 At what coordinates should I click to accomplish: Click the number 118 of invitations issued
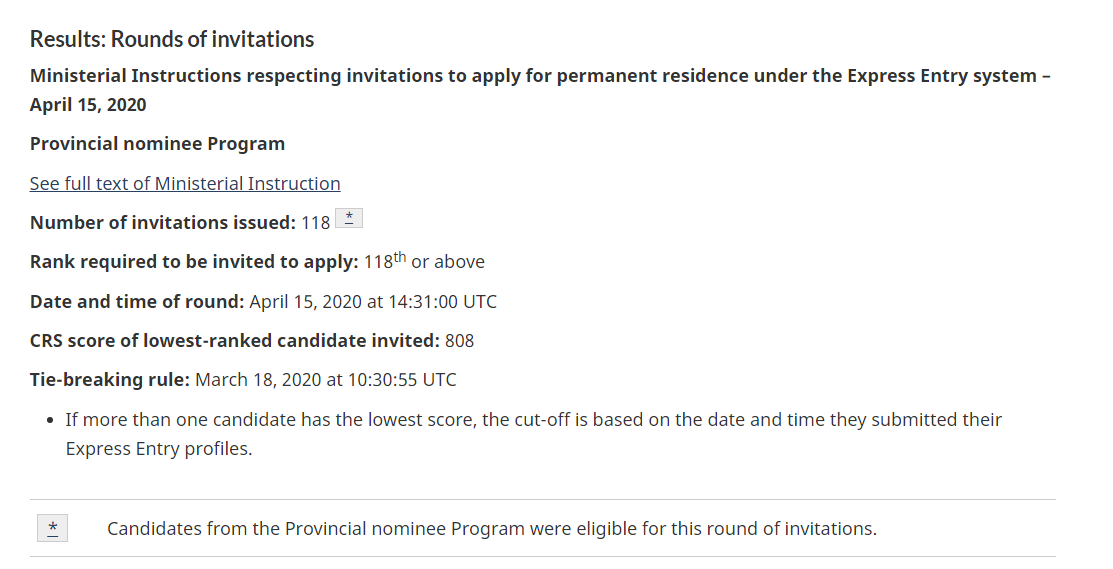point(316,222)
